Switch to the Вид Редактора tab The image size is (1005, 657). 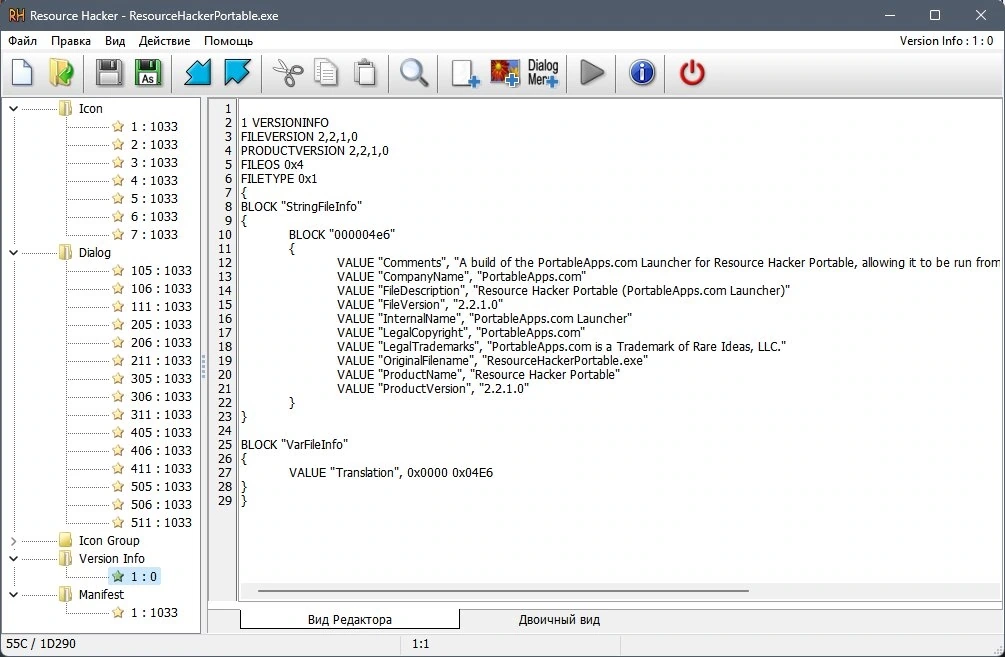[x=349, y=619]
